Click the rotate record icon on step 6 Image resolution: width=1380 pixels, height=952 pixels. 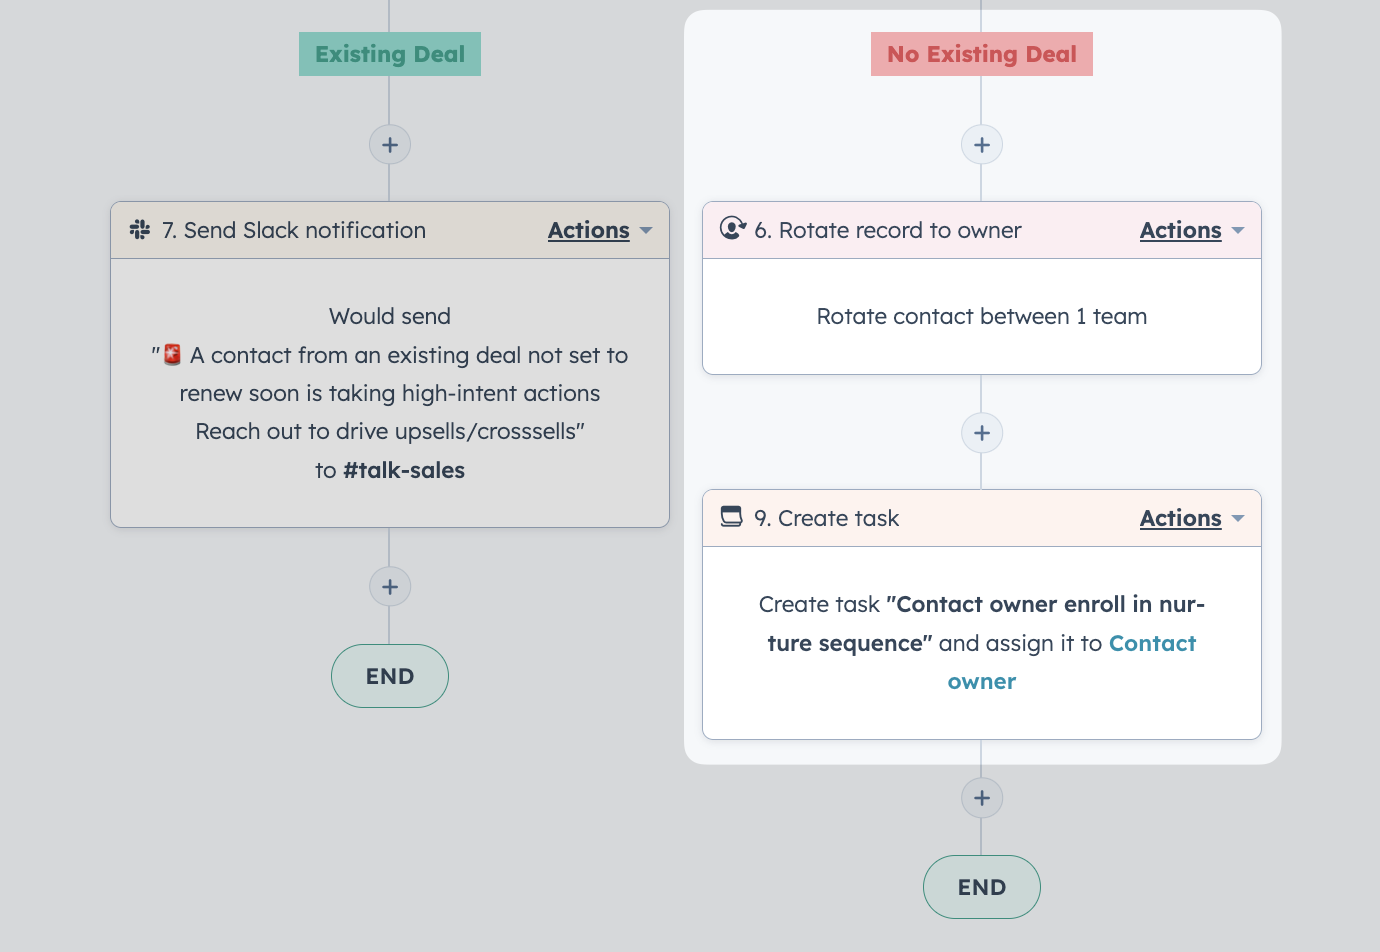pyautogui.click(x=733, y=229)
